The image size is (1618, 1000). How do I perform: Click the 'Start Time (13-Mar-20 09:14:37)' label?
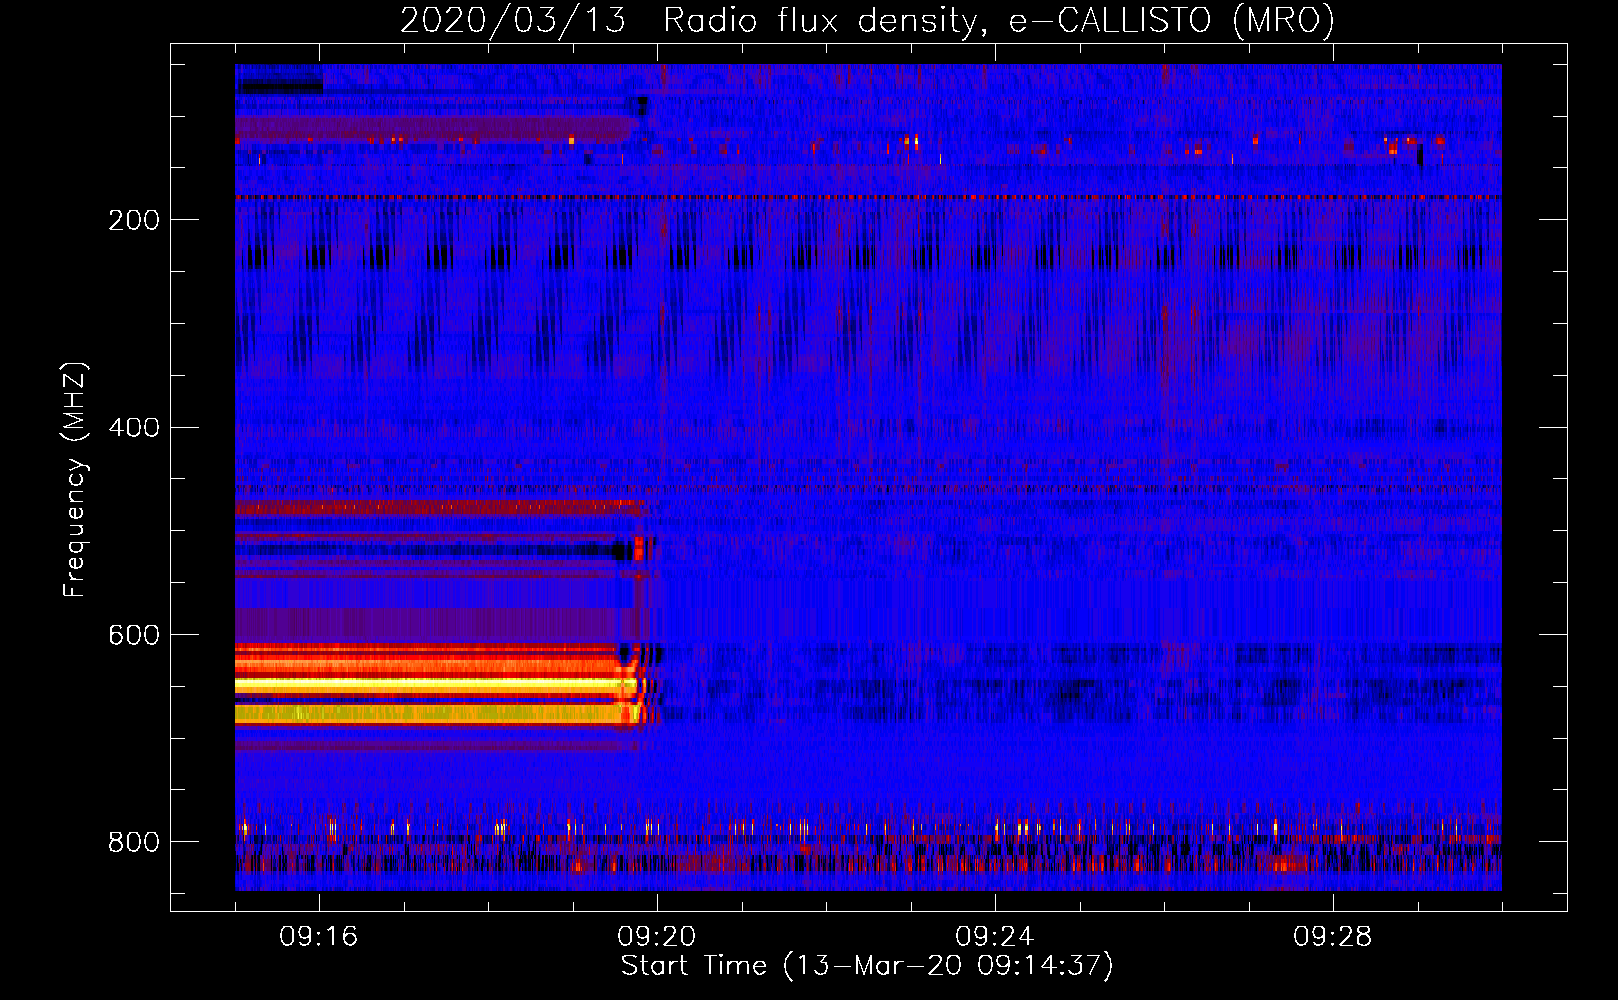click(867, 966)
